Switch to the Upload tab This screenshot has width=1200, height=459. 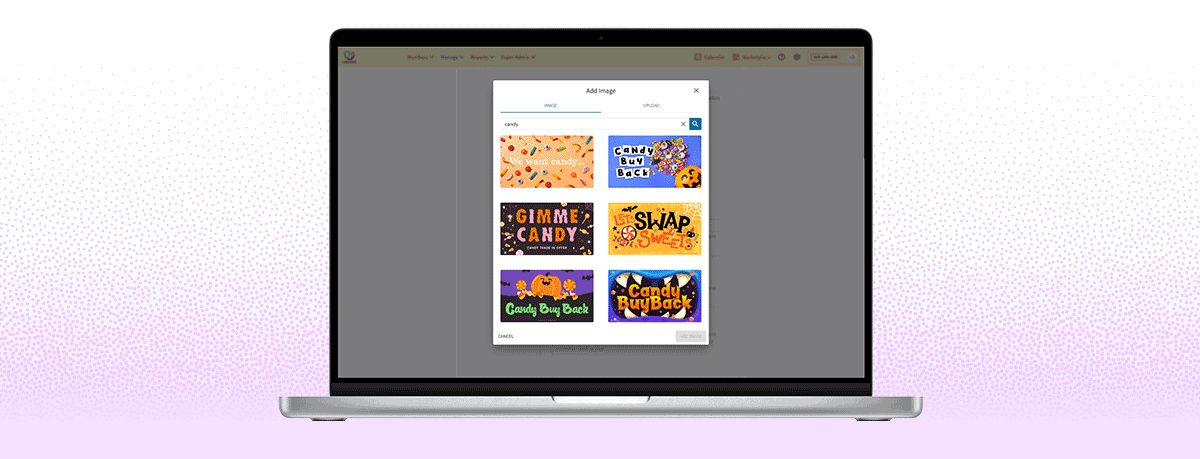pos(651,105)
